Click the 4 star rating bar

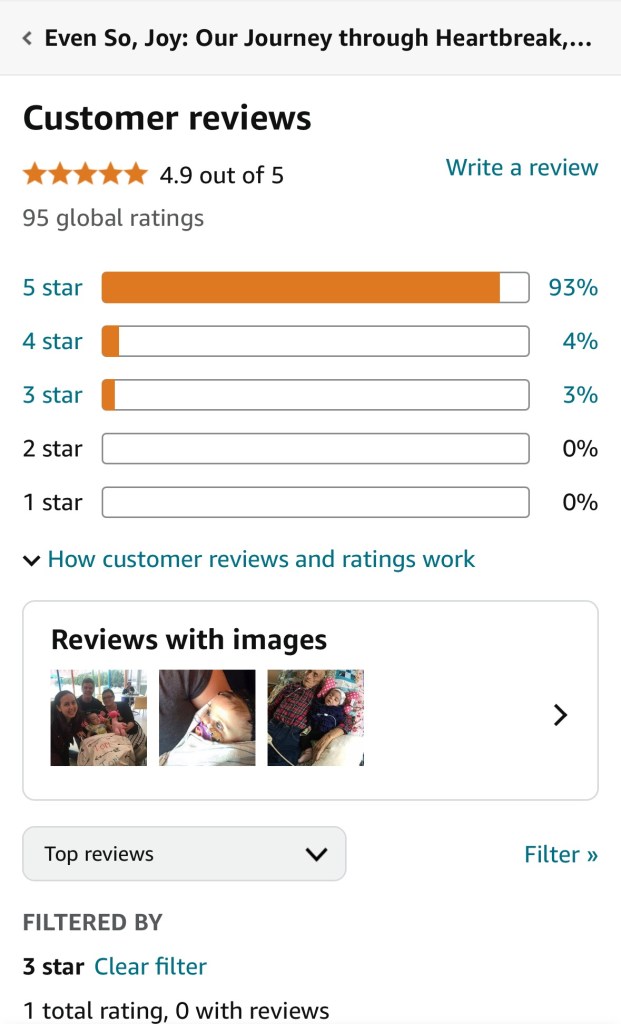click(315, 342)
